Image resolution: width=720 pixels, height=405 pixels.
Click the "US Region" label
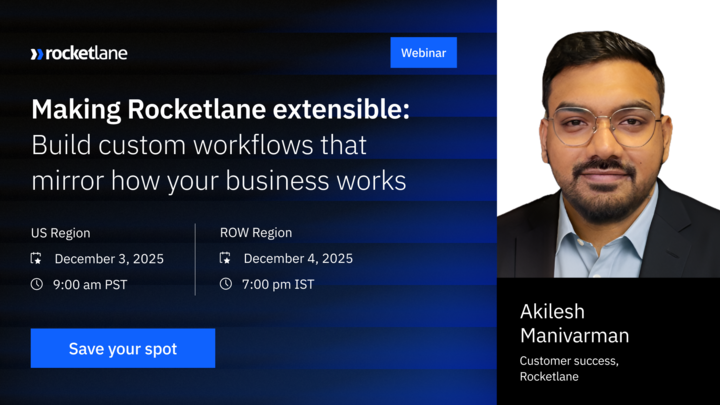61,233
